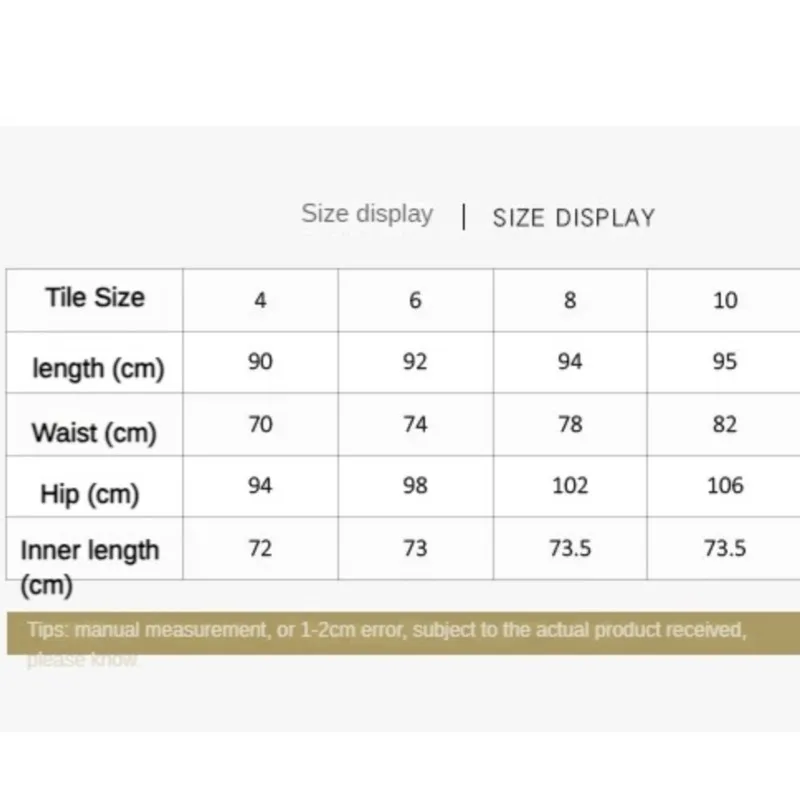The height and width of the screenshot is (800, 800).
Task: Click the uppercase 'SIZE DISPLAY' heading
Action: [x=573, y=218]
